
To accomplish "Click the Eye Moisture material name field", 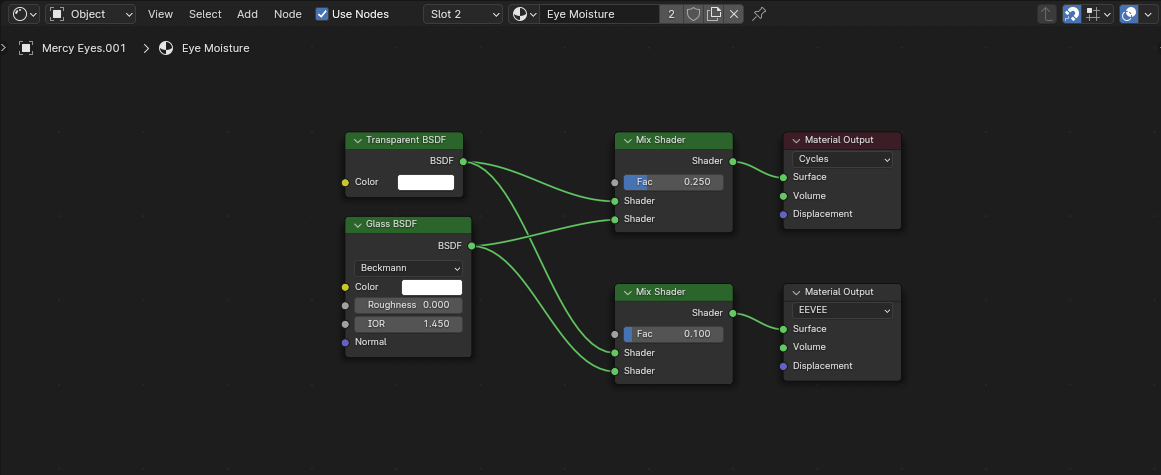I will pyautogui.click(x=599, y=13).
